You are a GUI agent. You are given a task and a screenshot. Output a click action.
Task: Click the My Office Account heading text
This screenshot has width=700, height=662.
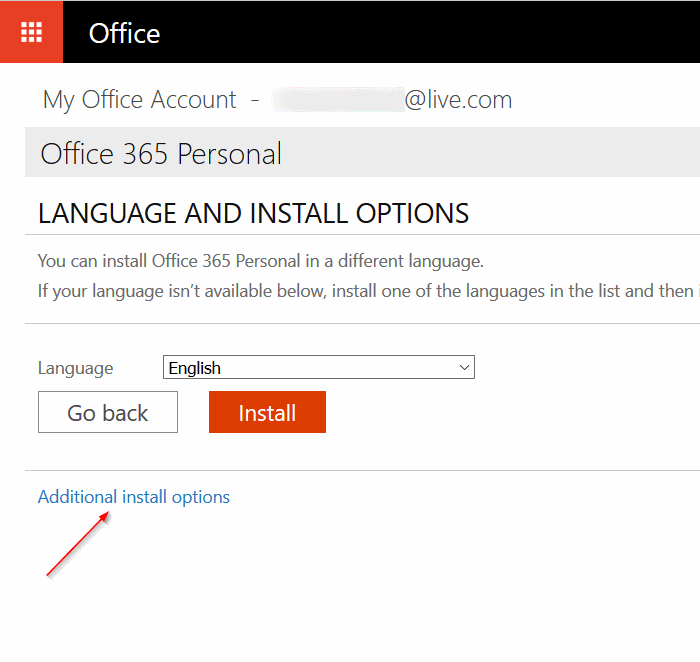click(139, 100)
